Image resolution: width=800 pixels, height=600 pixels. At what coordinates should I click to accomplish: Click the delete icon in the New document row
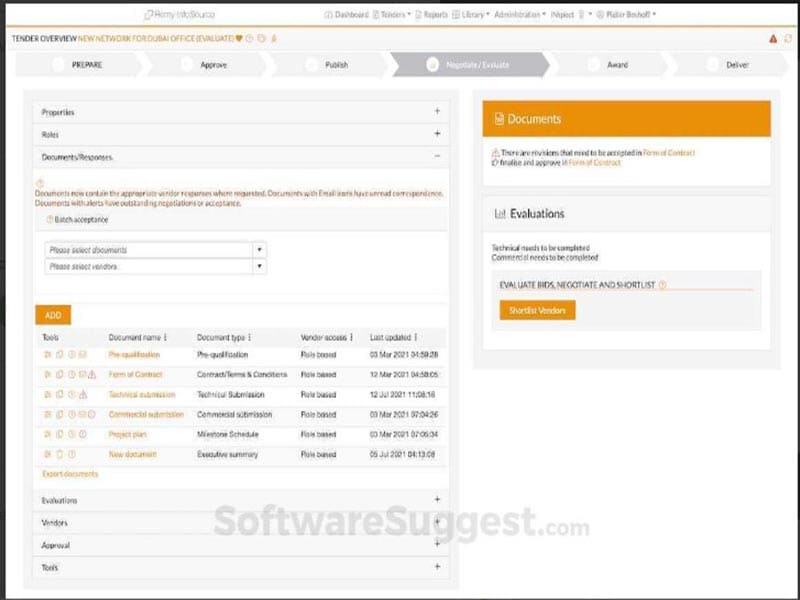coord(59,454)
